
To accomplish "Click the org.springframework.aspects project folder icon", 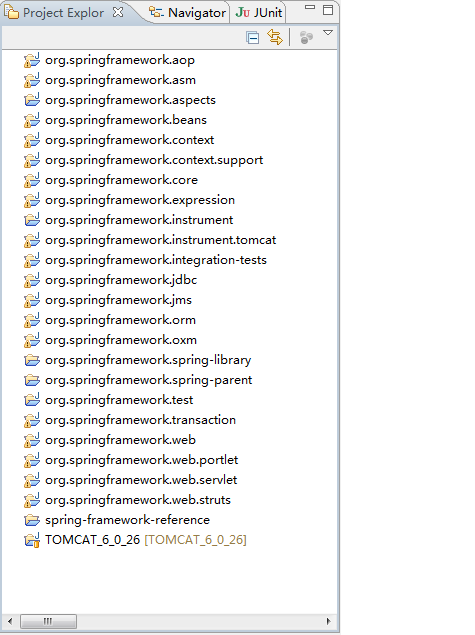I will tap(32, 100).
